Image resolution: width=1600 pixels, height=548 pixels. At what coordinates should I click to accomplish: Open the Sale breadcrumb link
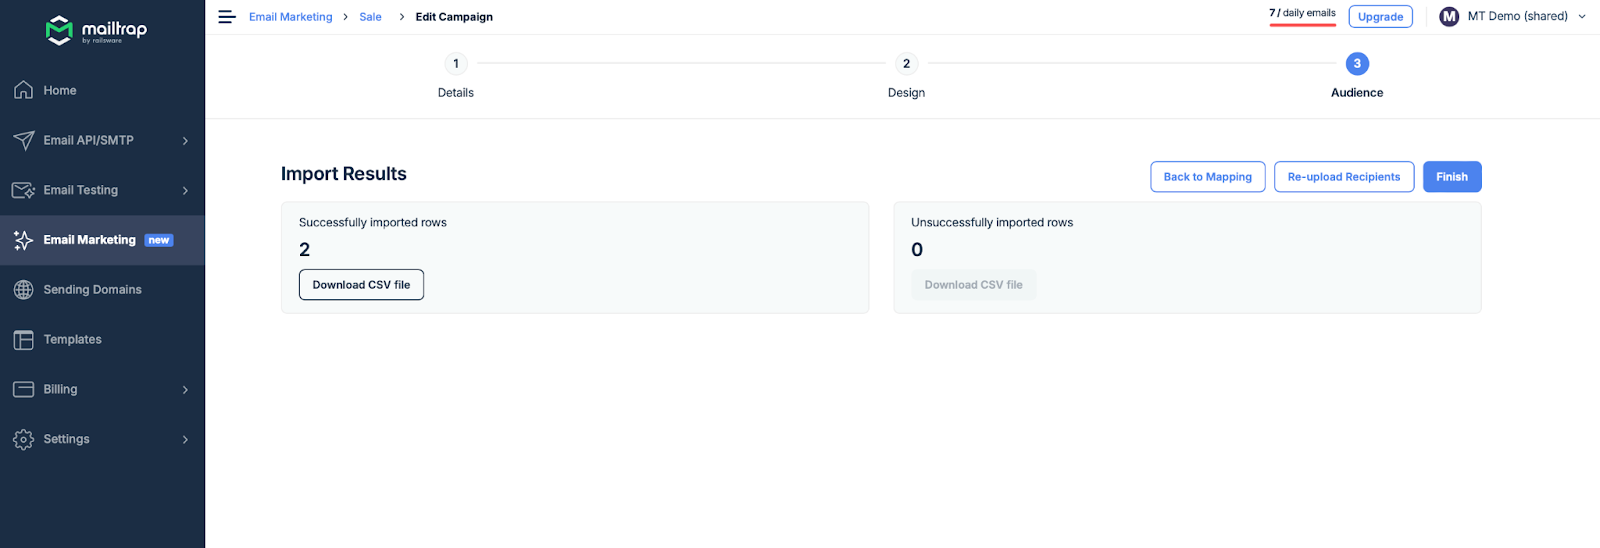(370, 17)
